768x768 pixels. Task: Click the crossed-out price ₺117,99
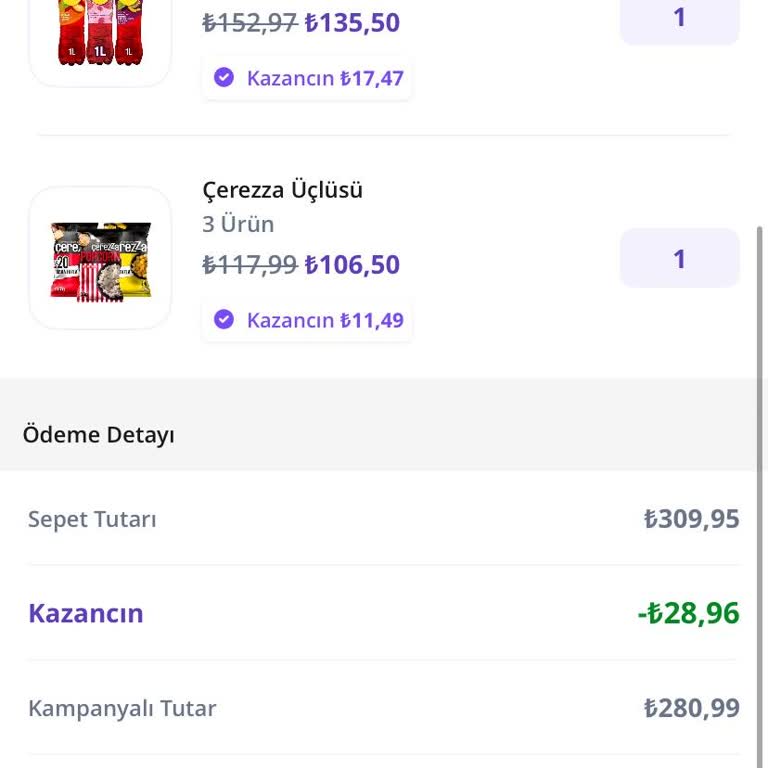coord(250,265)
